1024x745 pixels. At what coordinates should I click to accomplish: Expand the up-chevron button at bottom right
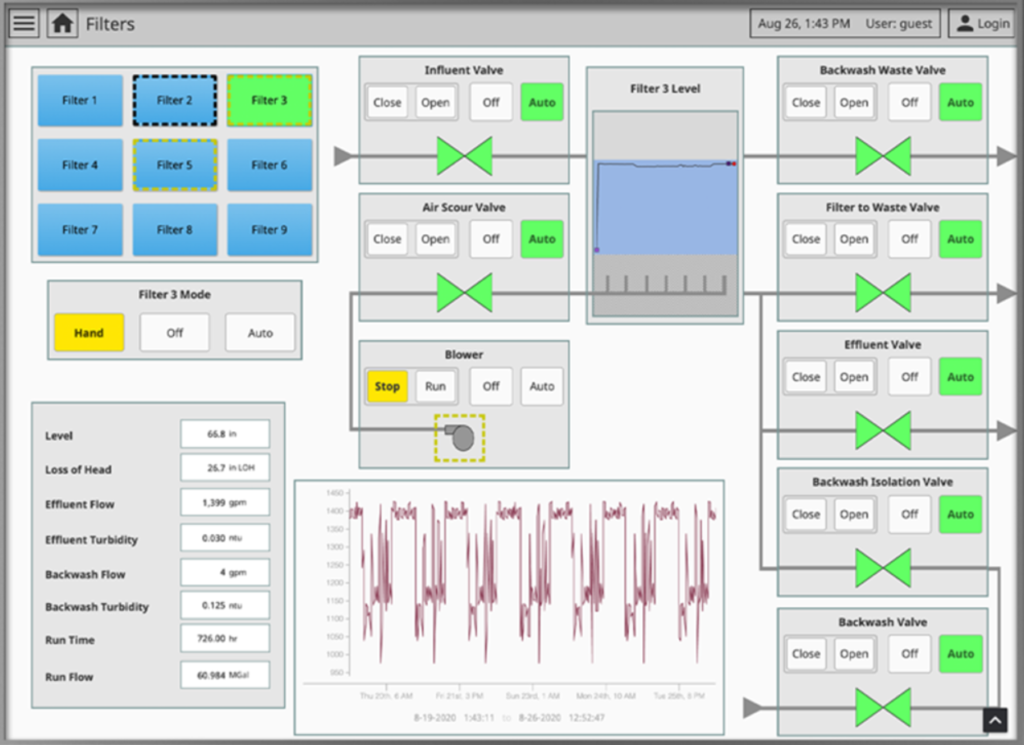(x=995, y=721)
